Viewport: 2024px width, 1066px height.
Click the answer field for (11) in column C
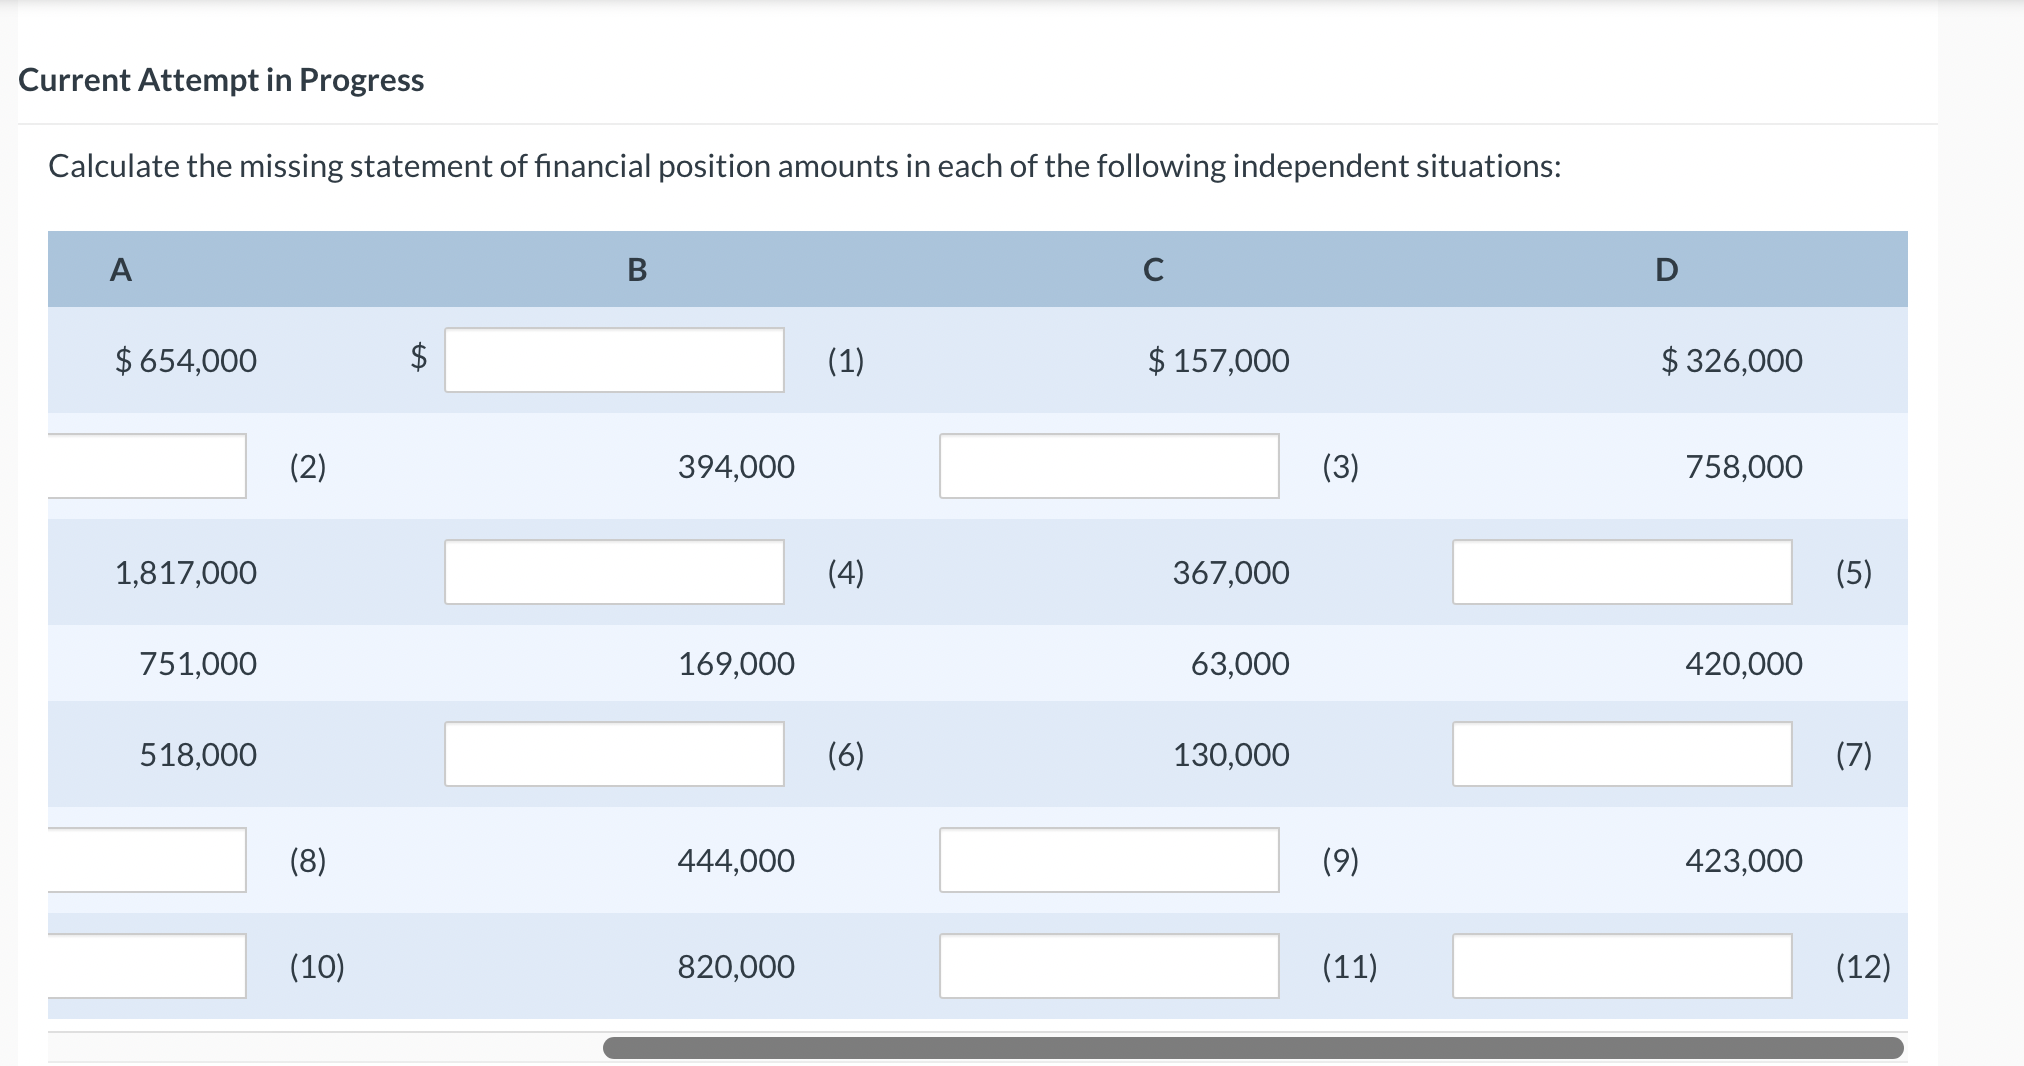pyautogui.click(x=1110, y=964)
